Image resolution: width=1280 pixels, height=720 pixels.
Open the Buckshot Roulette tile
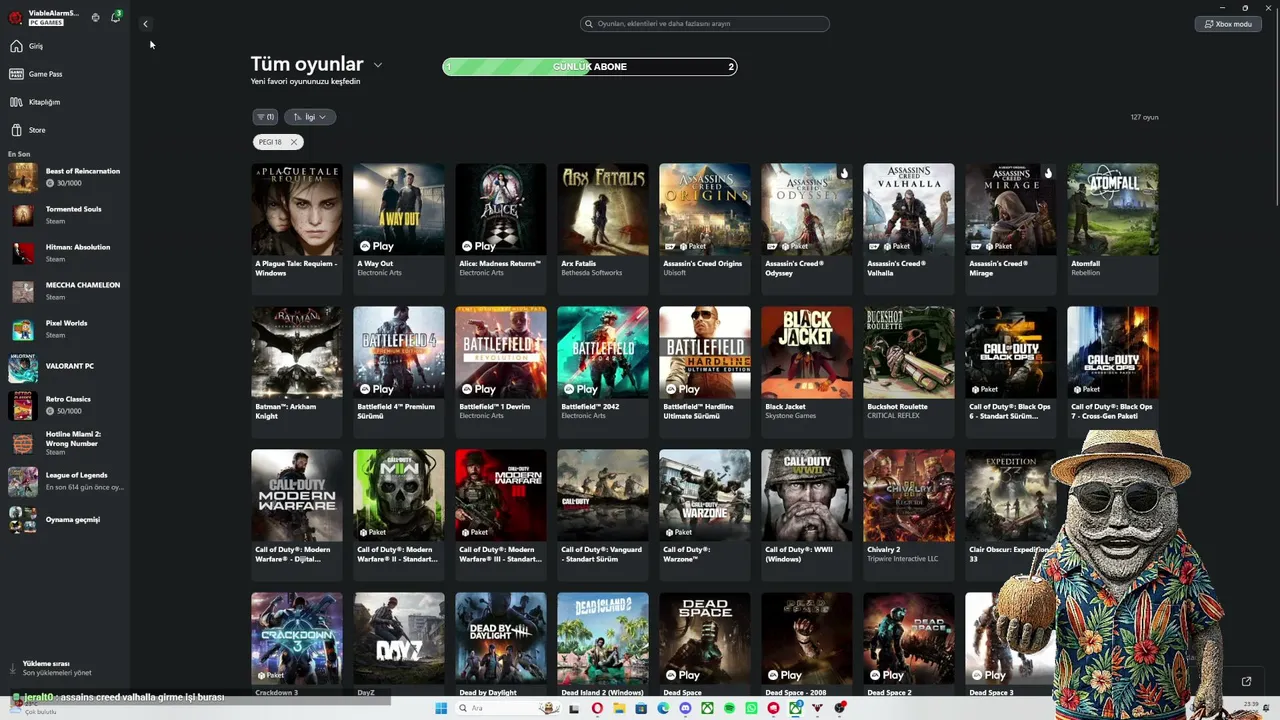909,372
